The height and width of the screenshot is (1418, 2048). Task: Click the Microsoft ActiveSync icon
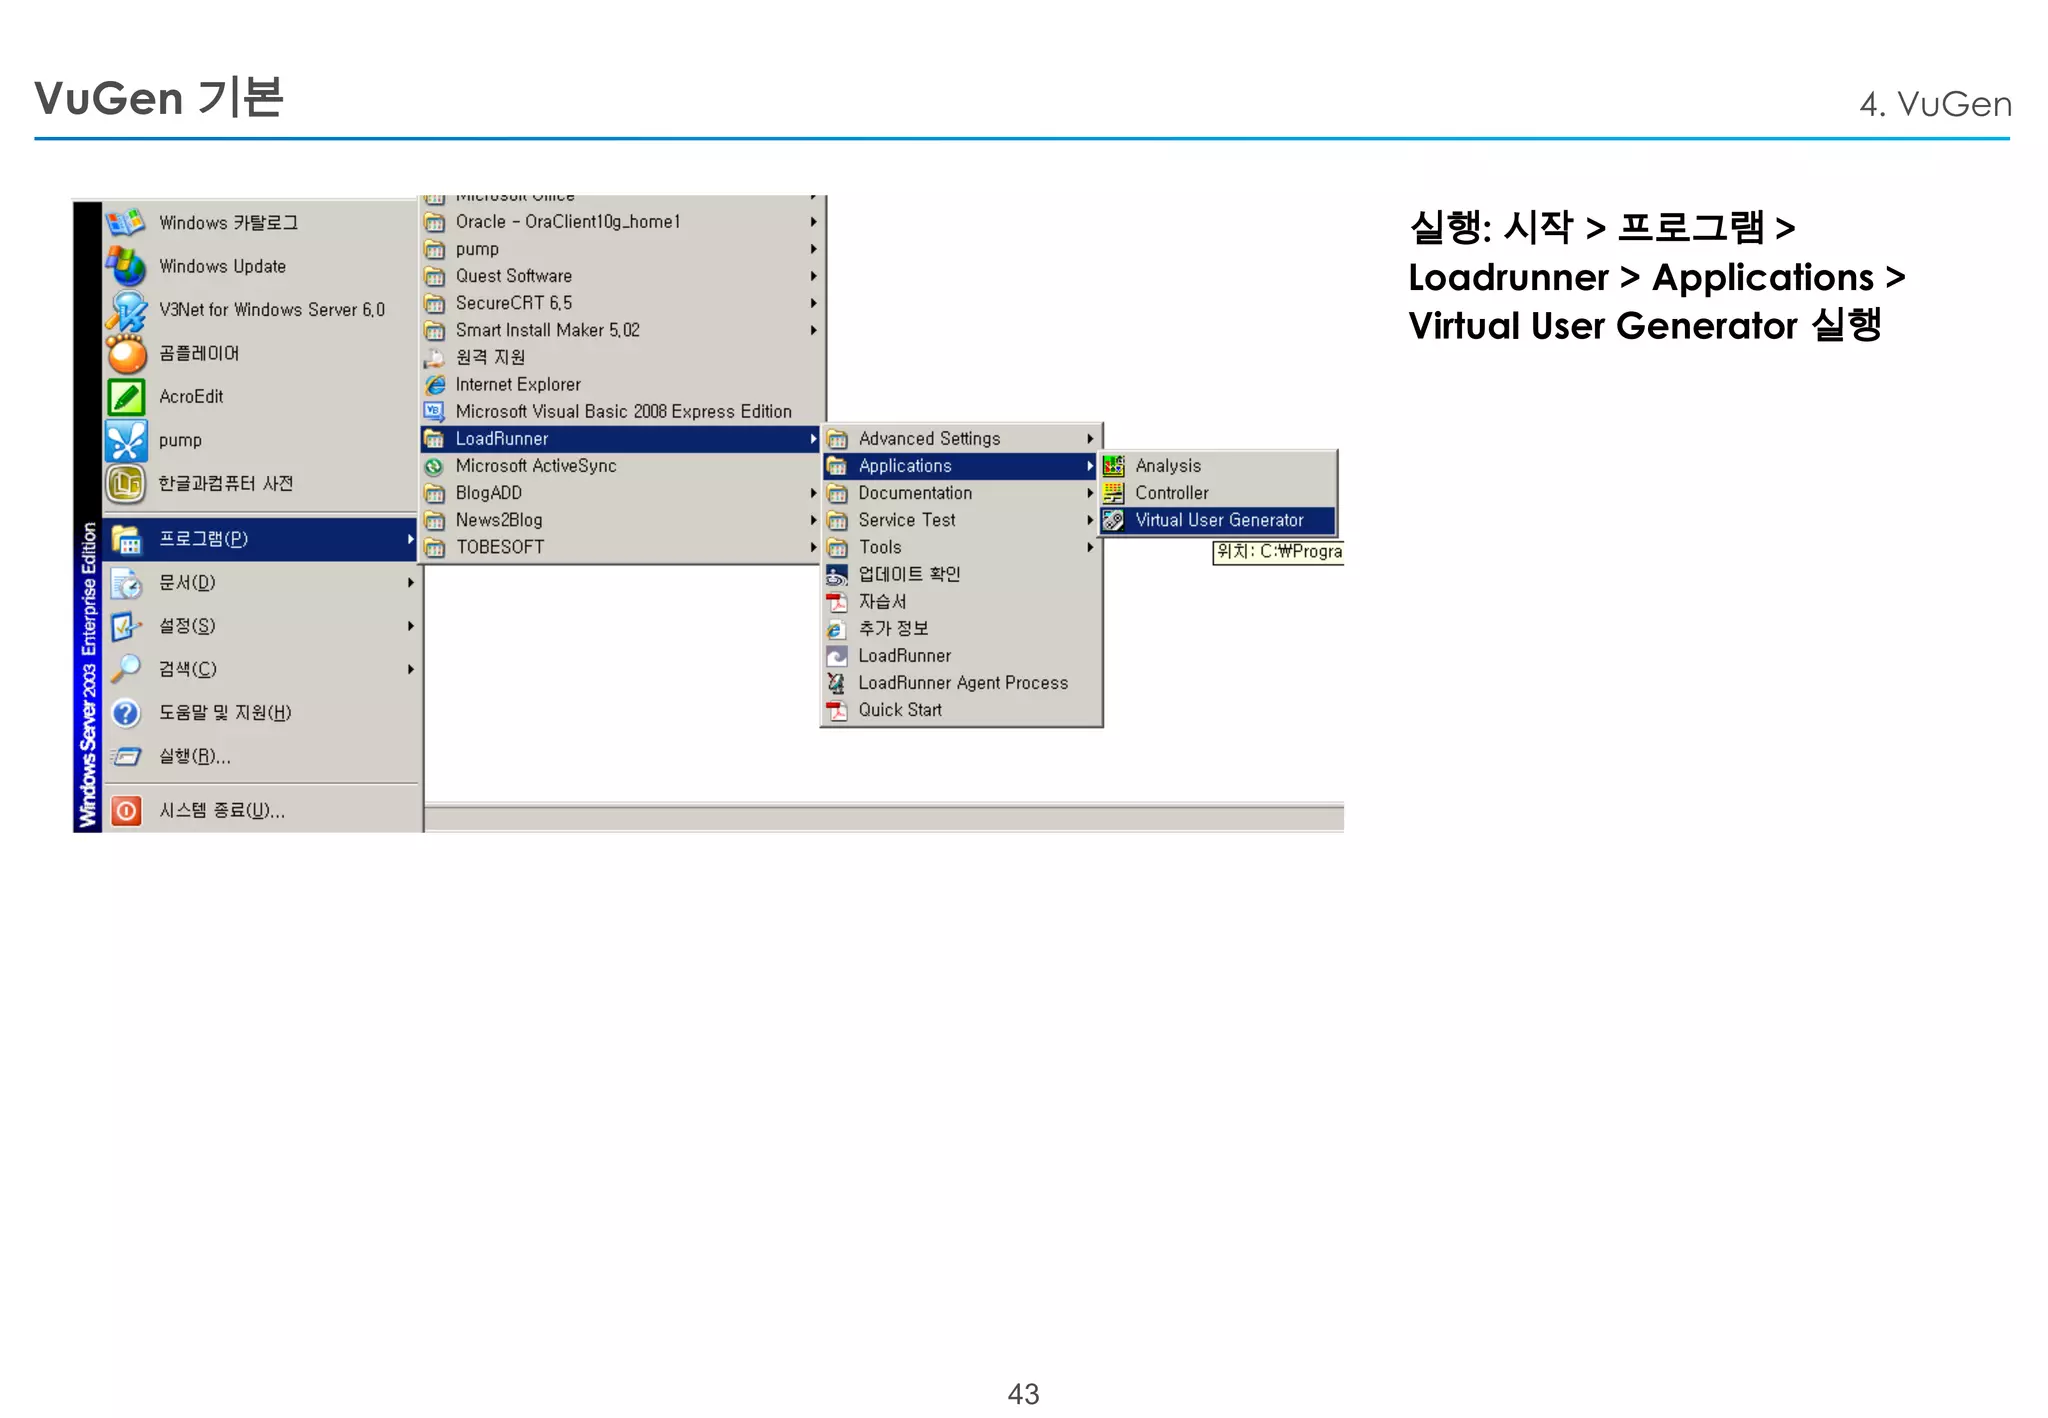point(434,466)
